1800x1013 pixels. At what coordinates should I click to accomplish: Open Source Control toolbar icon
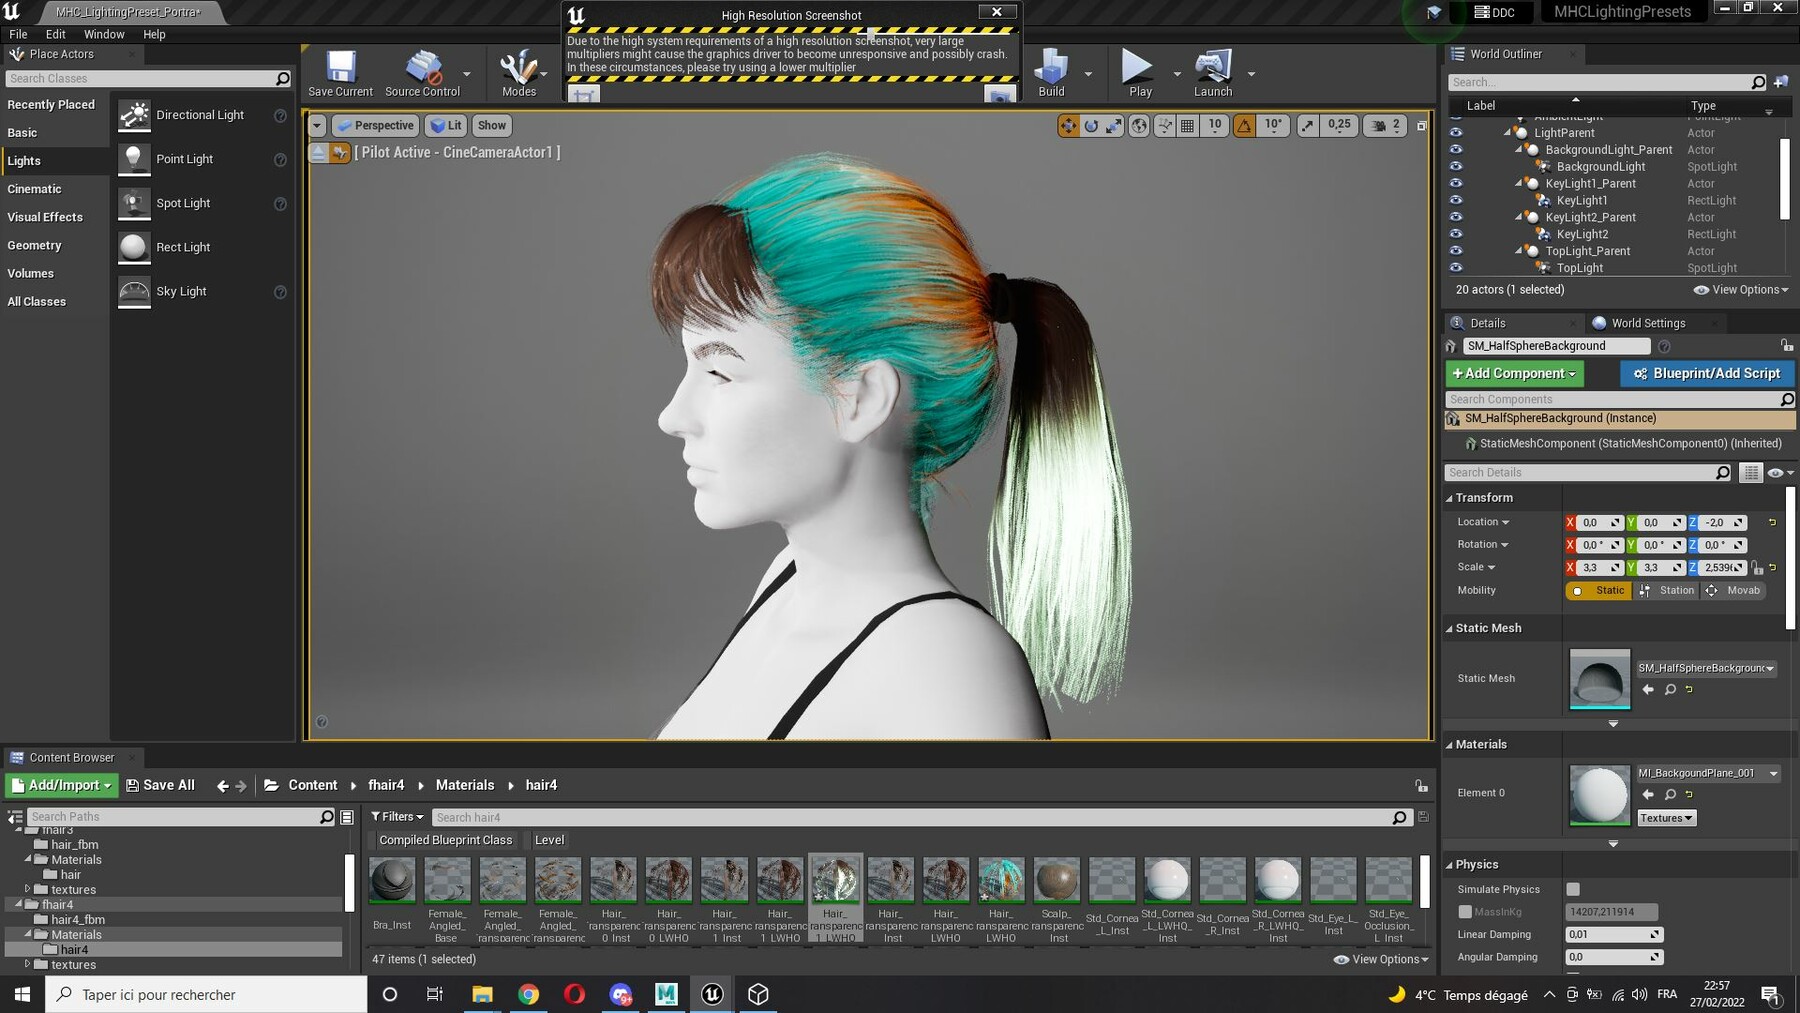pyautogui.click(x=422, y=73)
